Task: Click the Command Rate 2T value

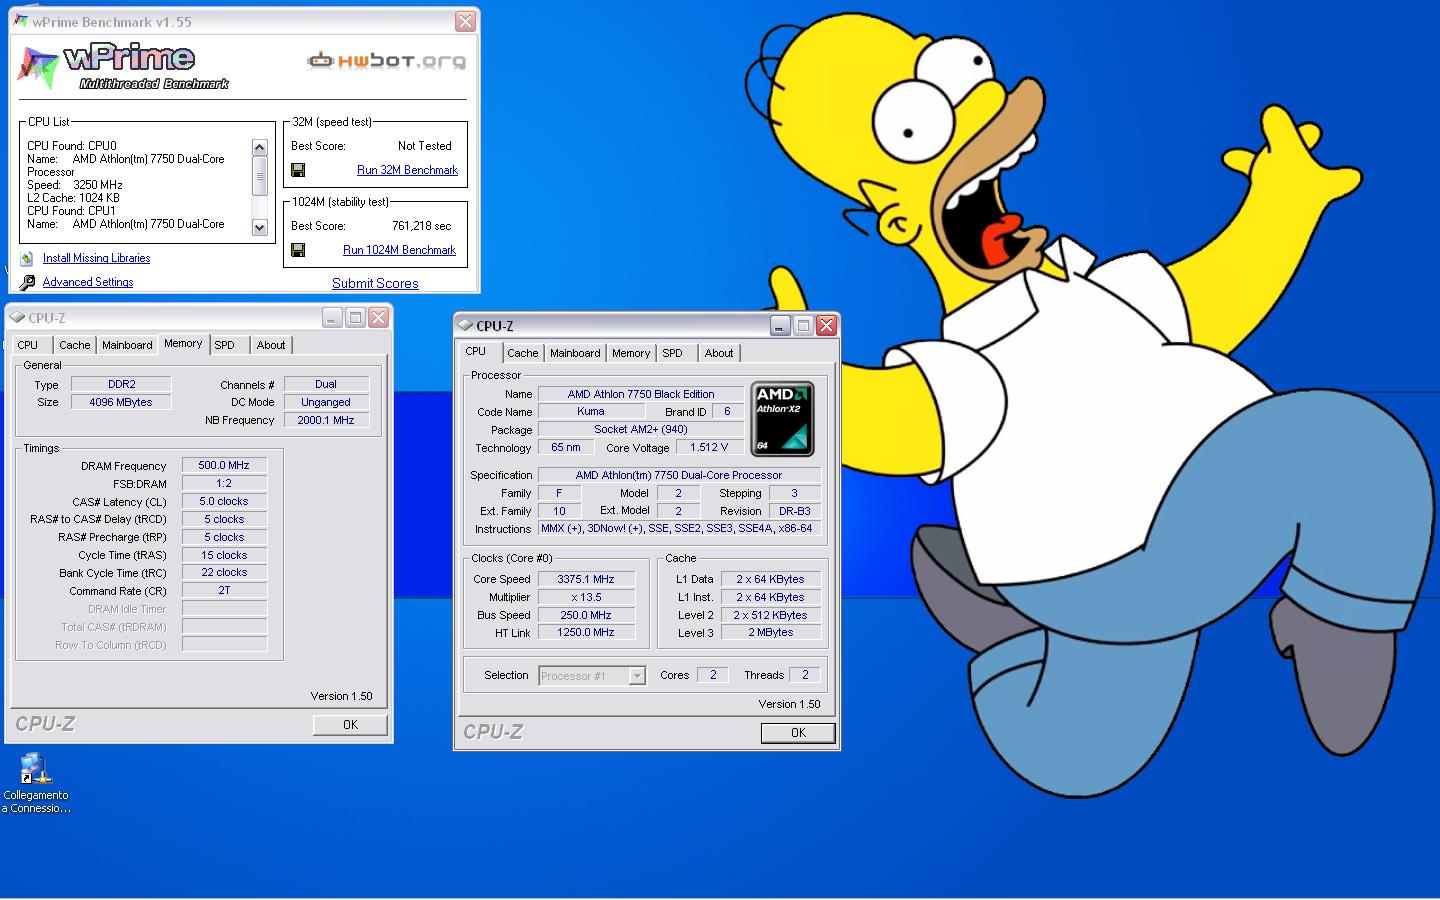Action: coord(224,591)
